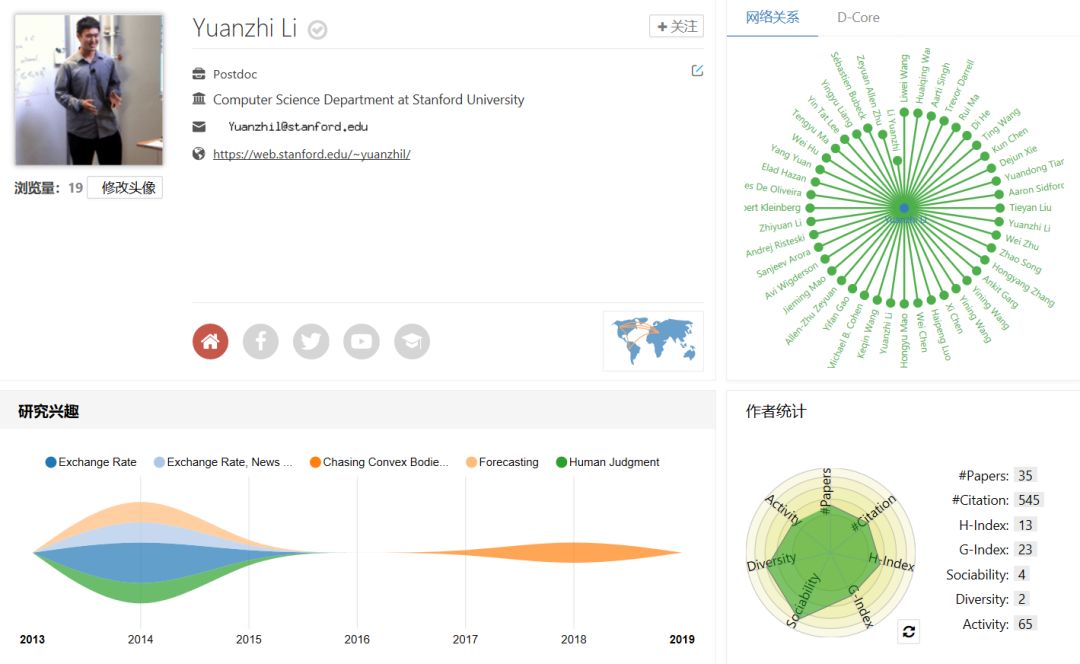
Task: Click the red home page icon
Action: pos(210,341)
